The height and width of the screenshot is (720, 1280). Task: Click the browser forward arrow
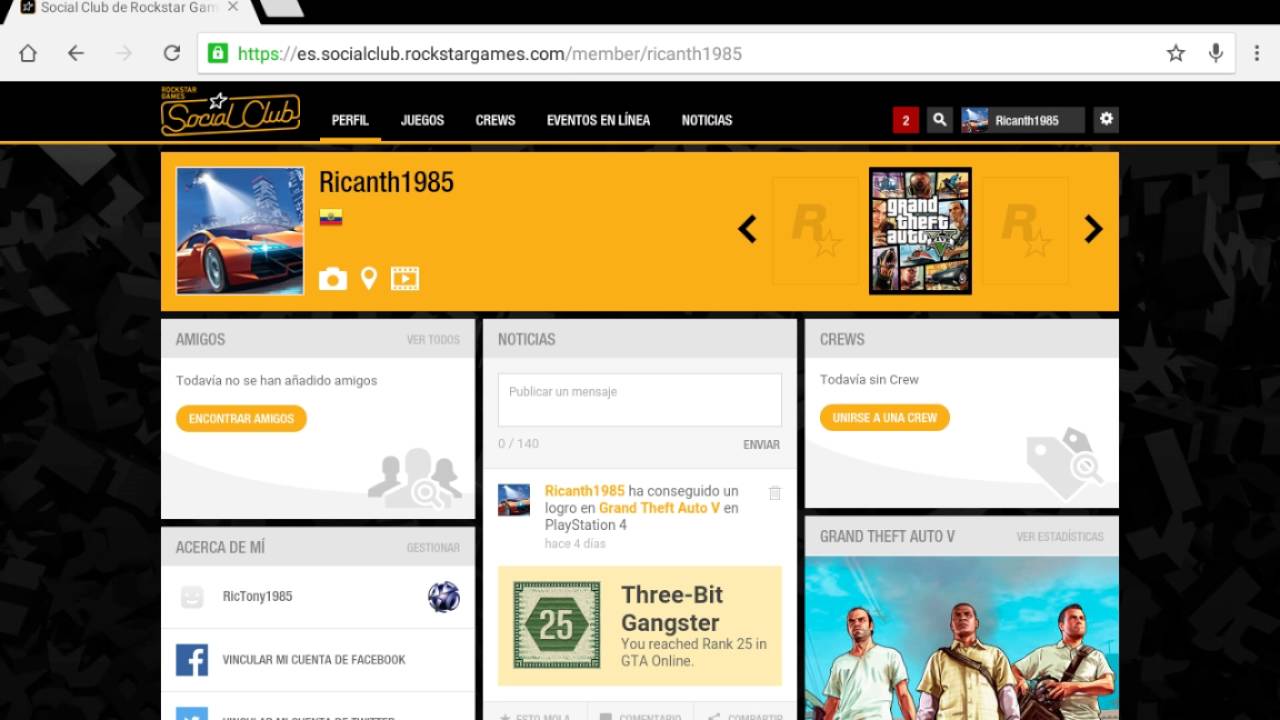(124, 53)
